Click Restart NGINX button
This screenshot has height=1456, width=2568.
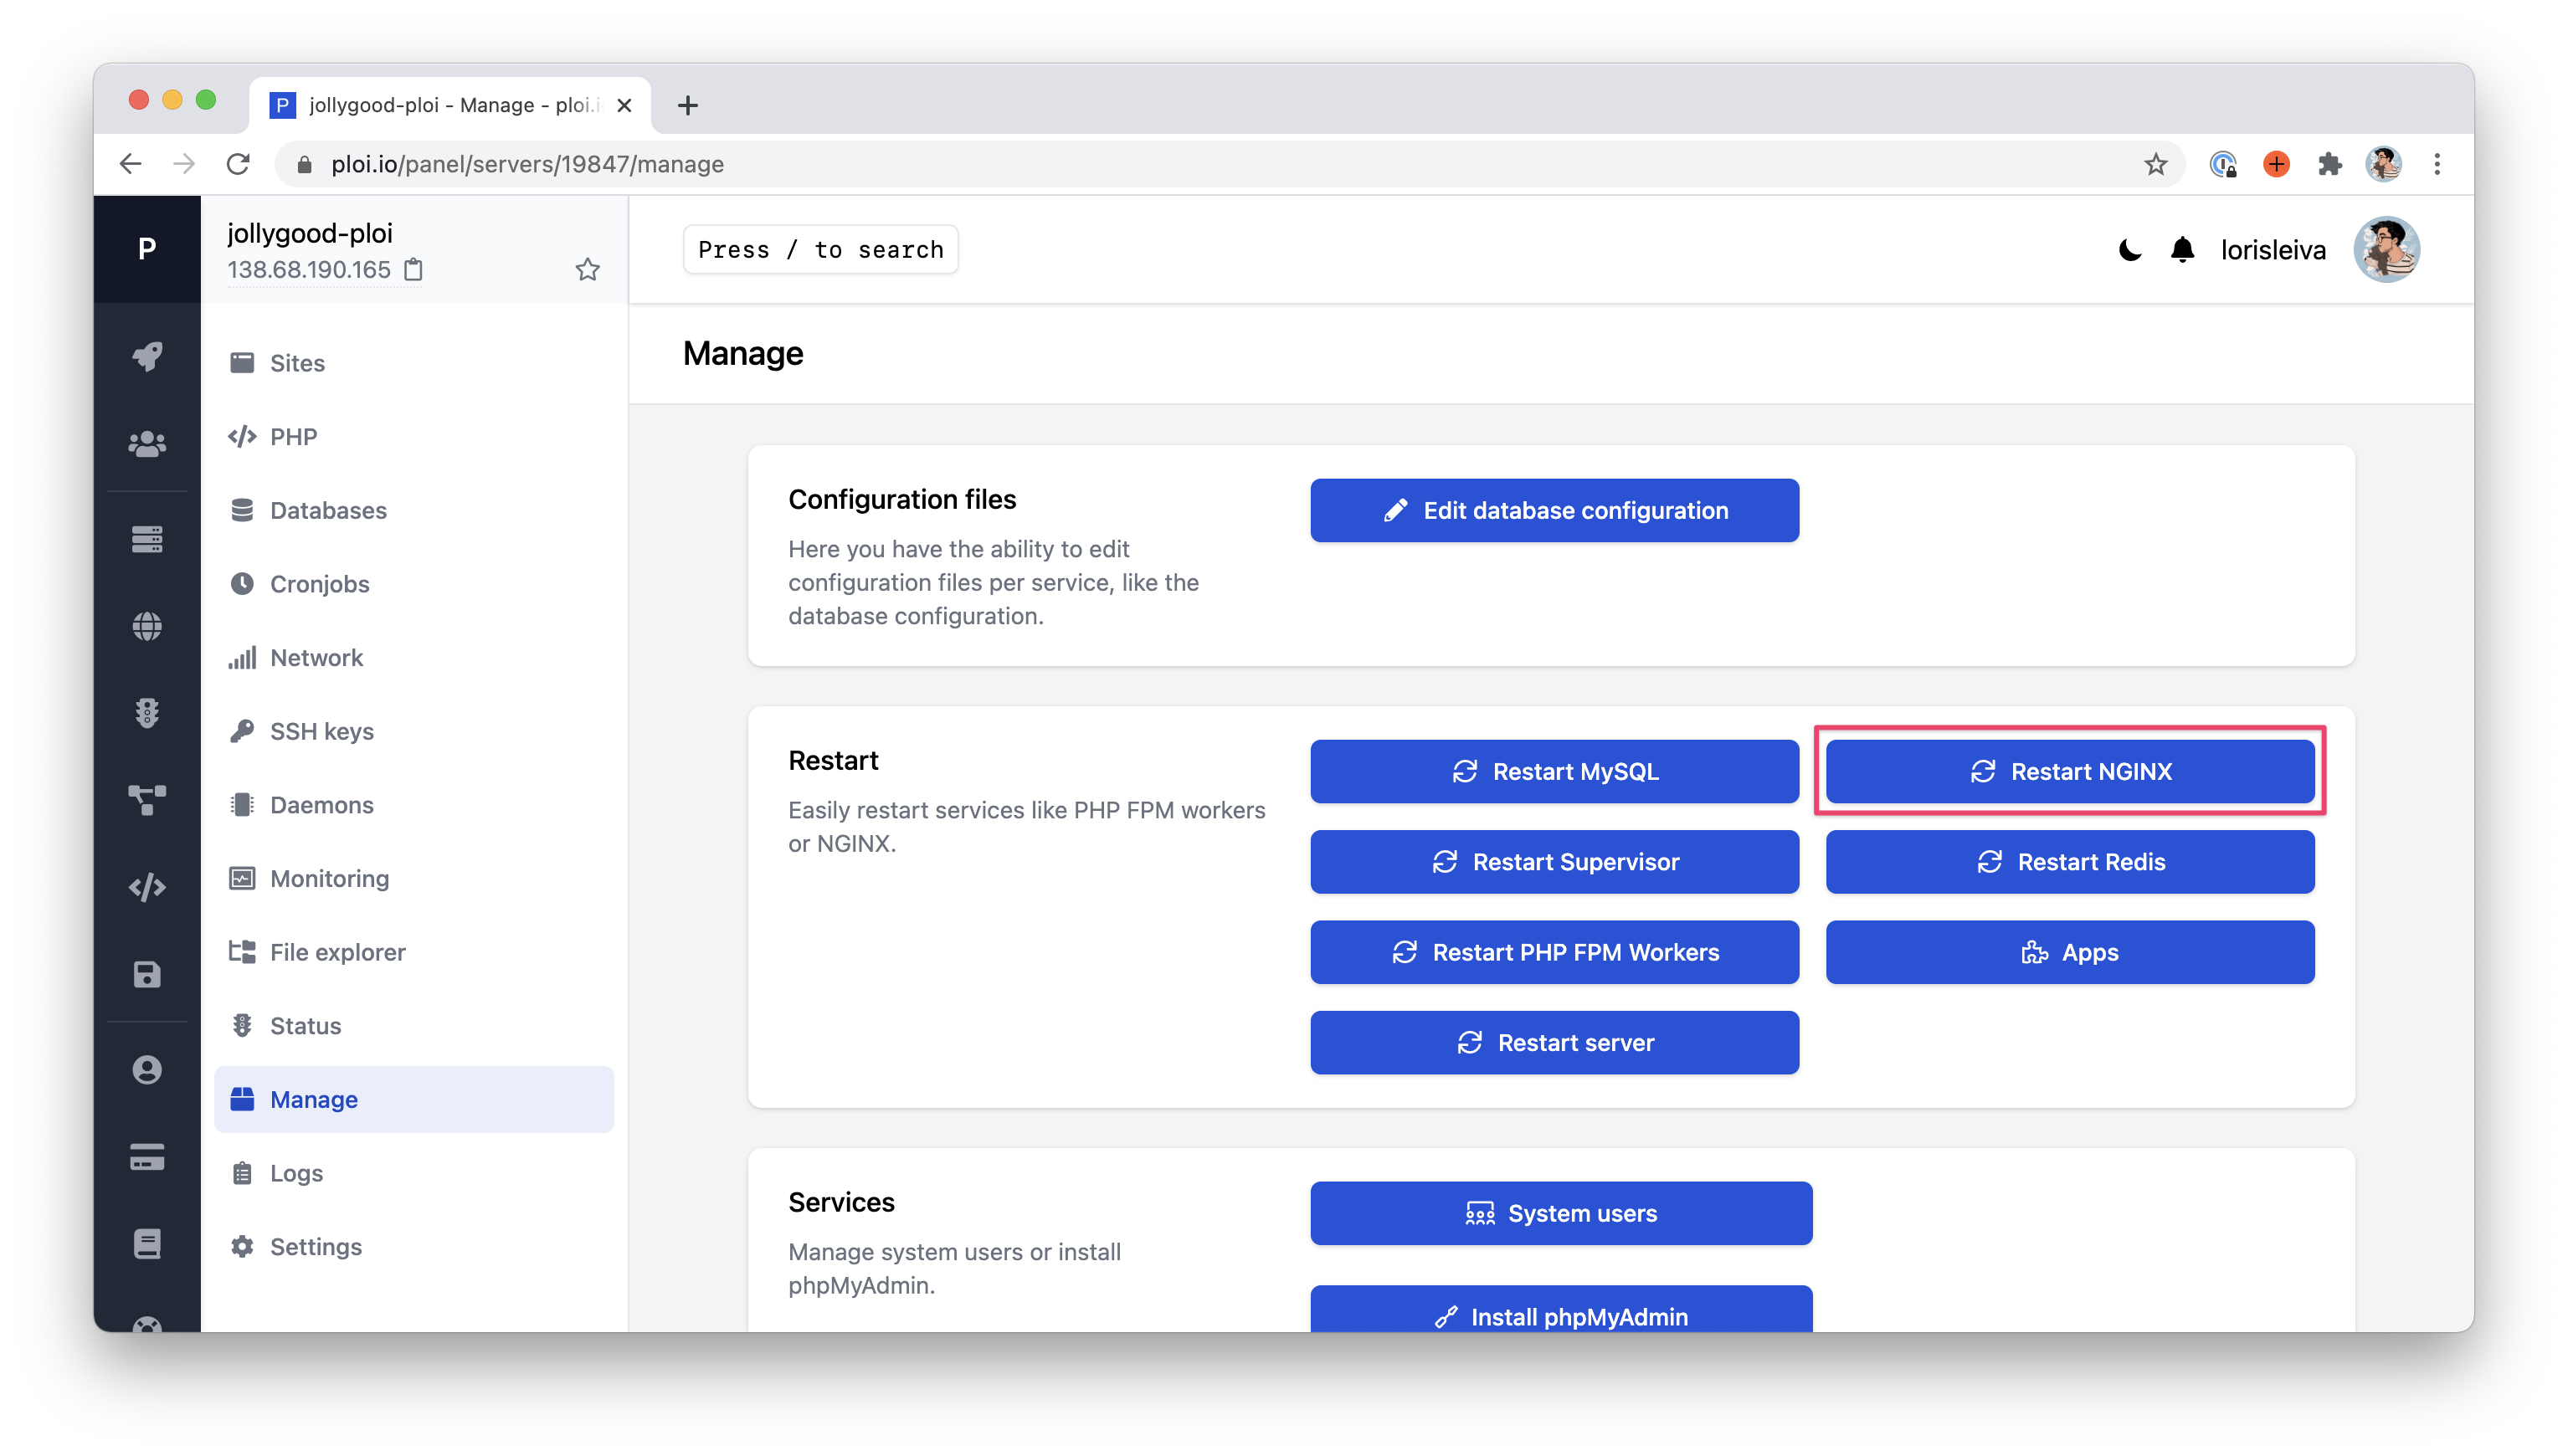(2070, 772)
